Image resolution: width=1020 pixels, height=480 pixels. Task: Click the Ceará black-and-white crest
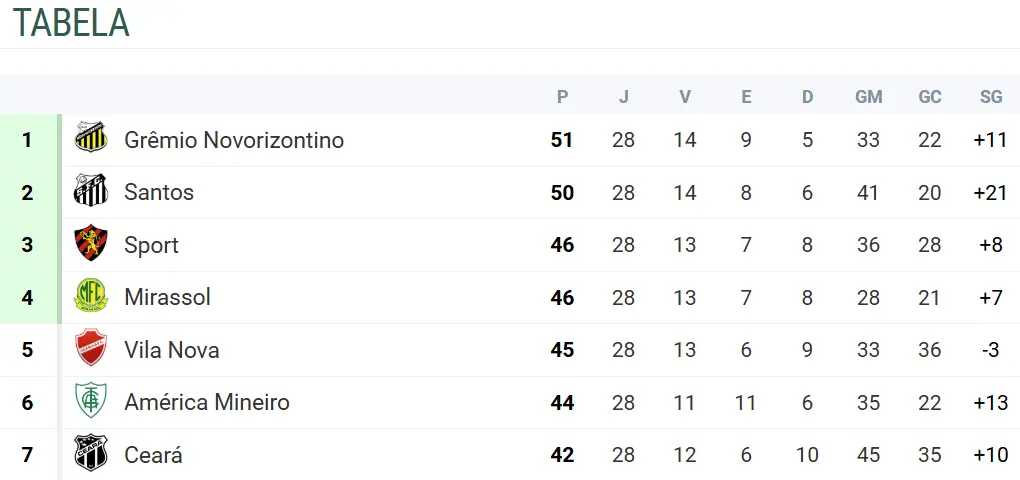coord(91,454)
